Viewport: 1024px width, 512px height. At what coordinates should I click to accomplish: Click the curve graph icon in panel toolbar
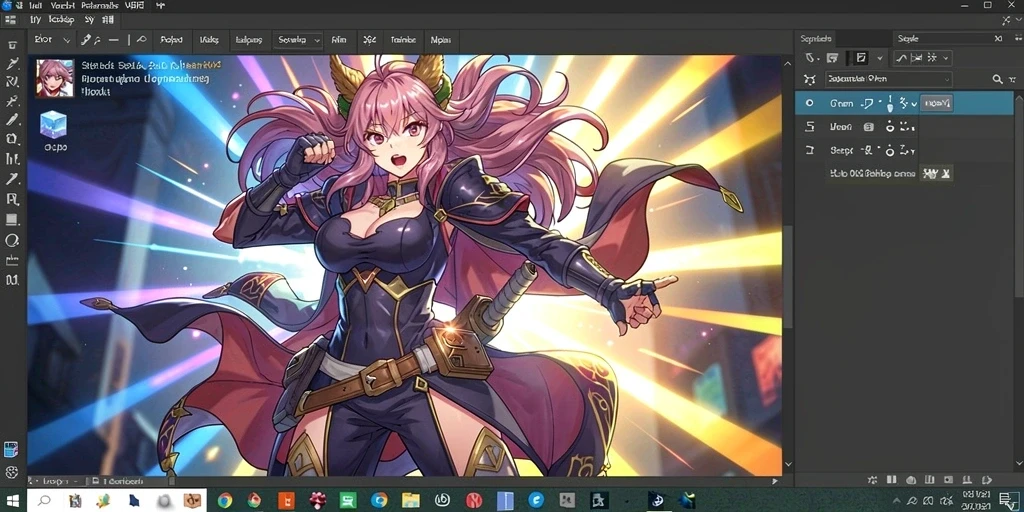click(902, 58)
